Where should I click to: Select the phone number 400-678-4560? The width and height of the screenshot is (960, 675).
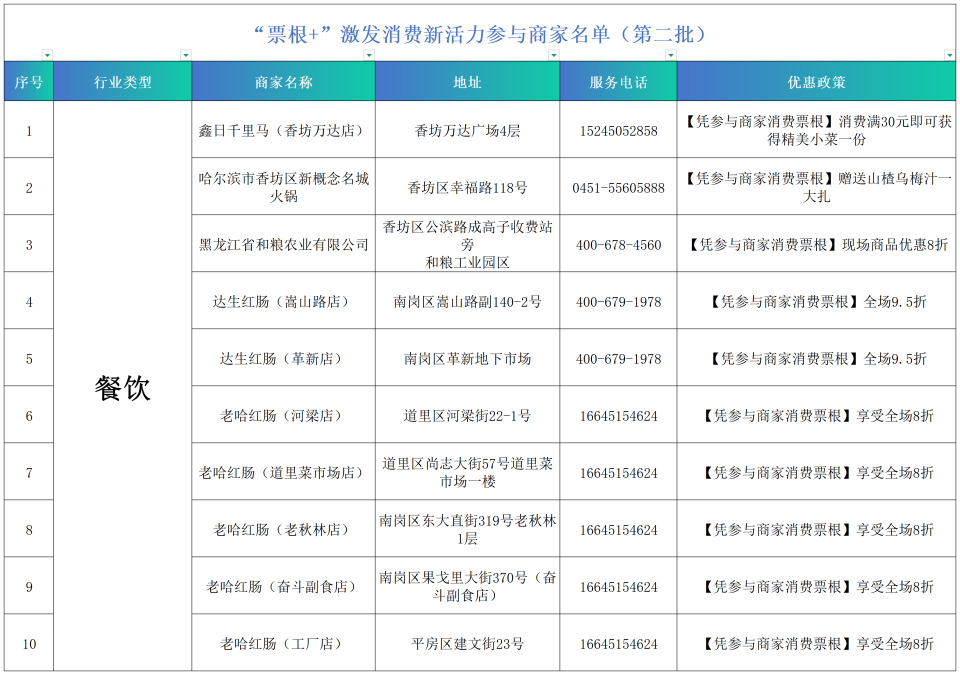coord(618,244)
